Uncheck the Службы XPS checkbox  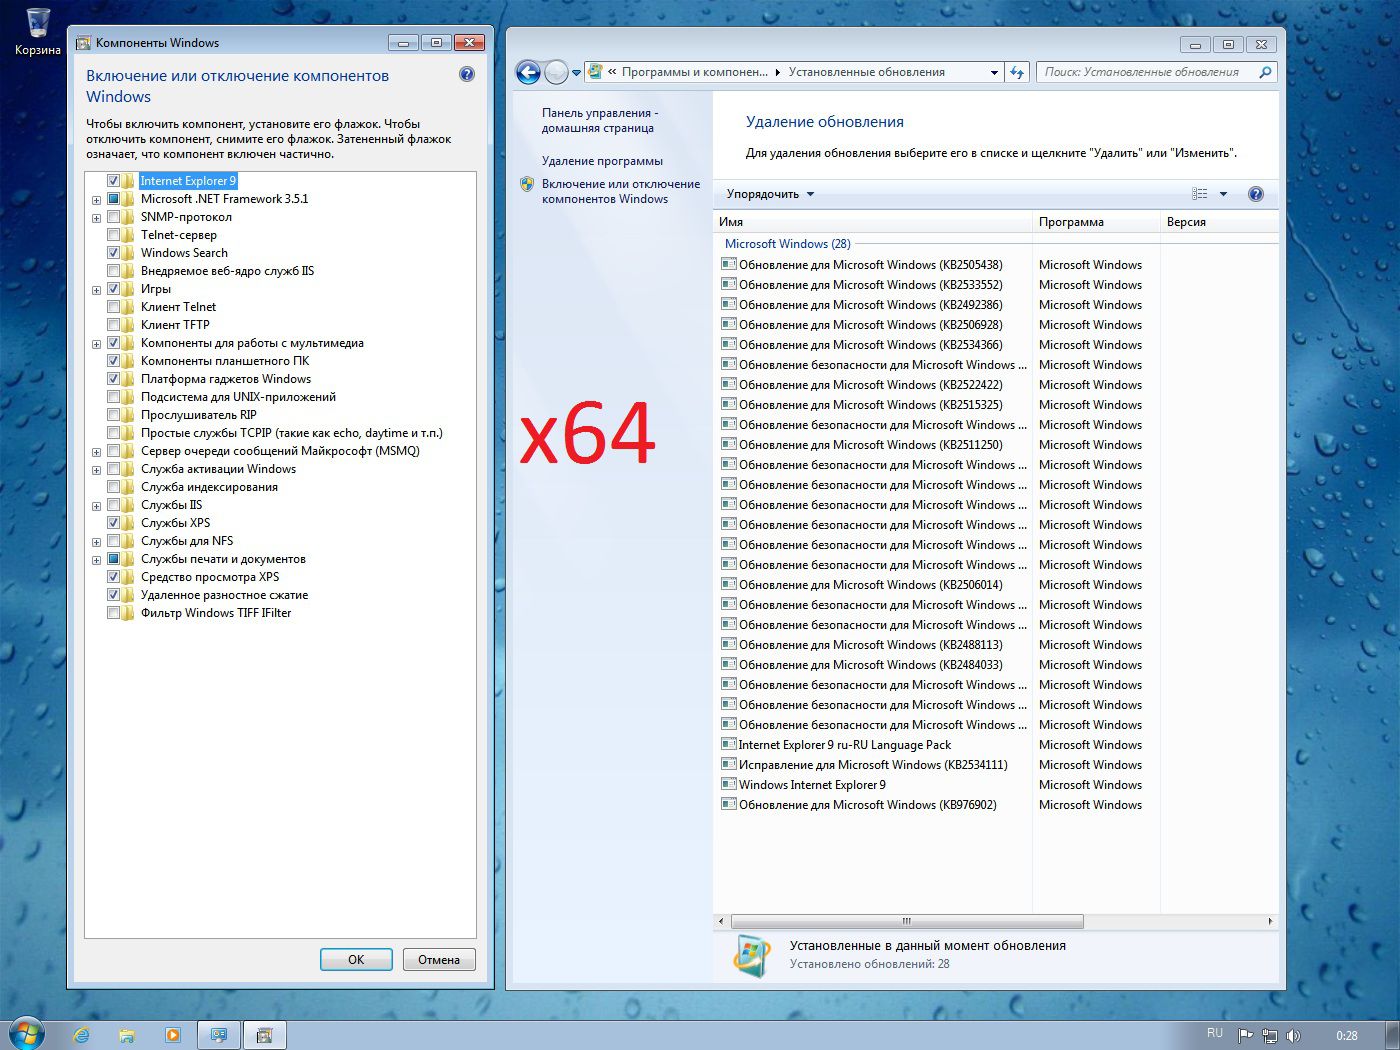pyautogui.click(x=113, y=523)
